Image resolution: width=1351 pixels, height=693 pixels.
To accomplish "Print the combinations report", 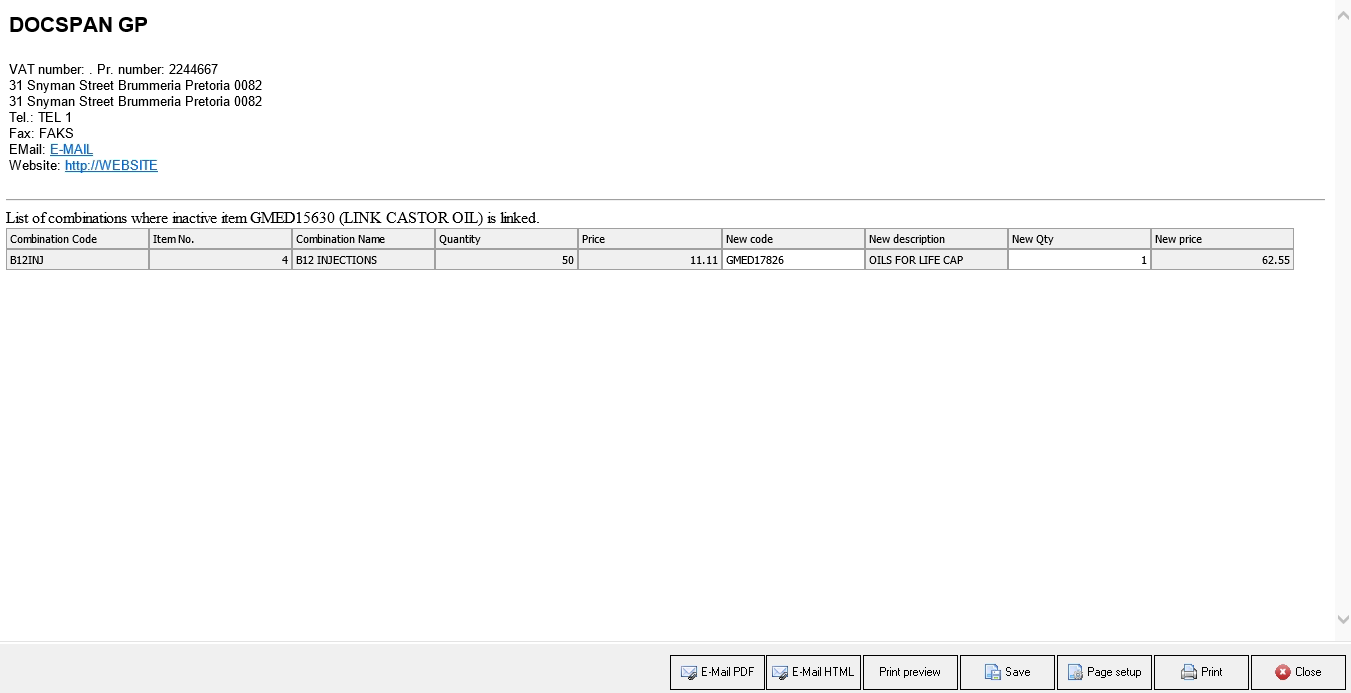I will pos(1201,672).
